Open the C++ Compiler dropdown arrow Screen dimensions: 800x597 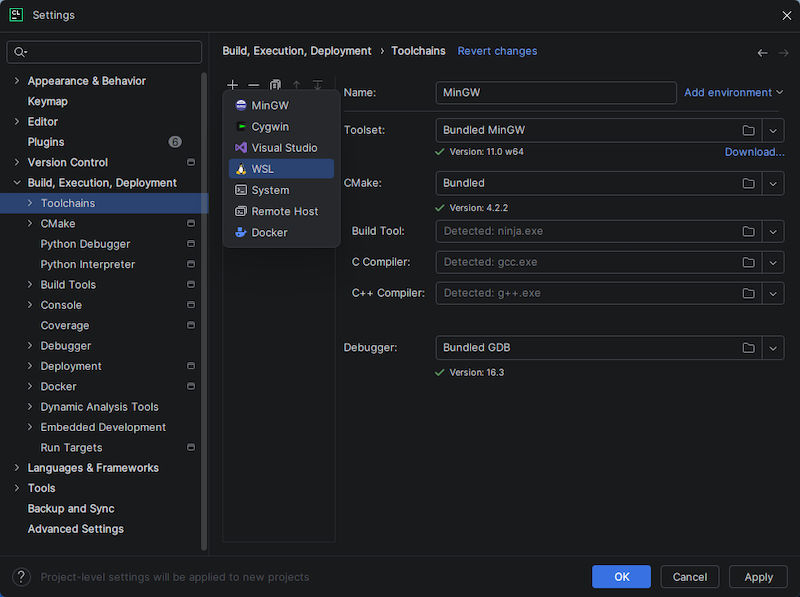click(x=773, y=293)
